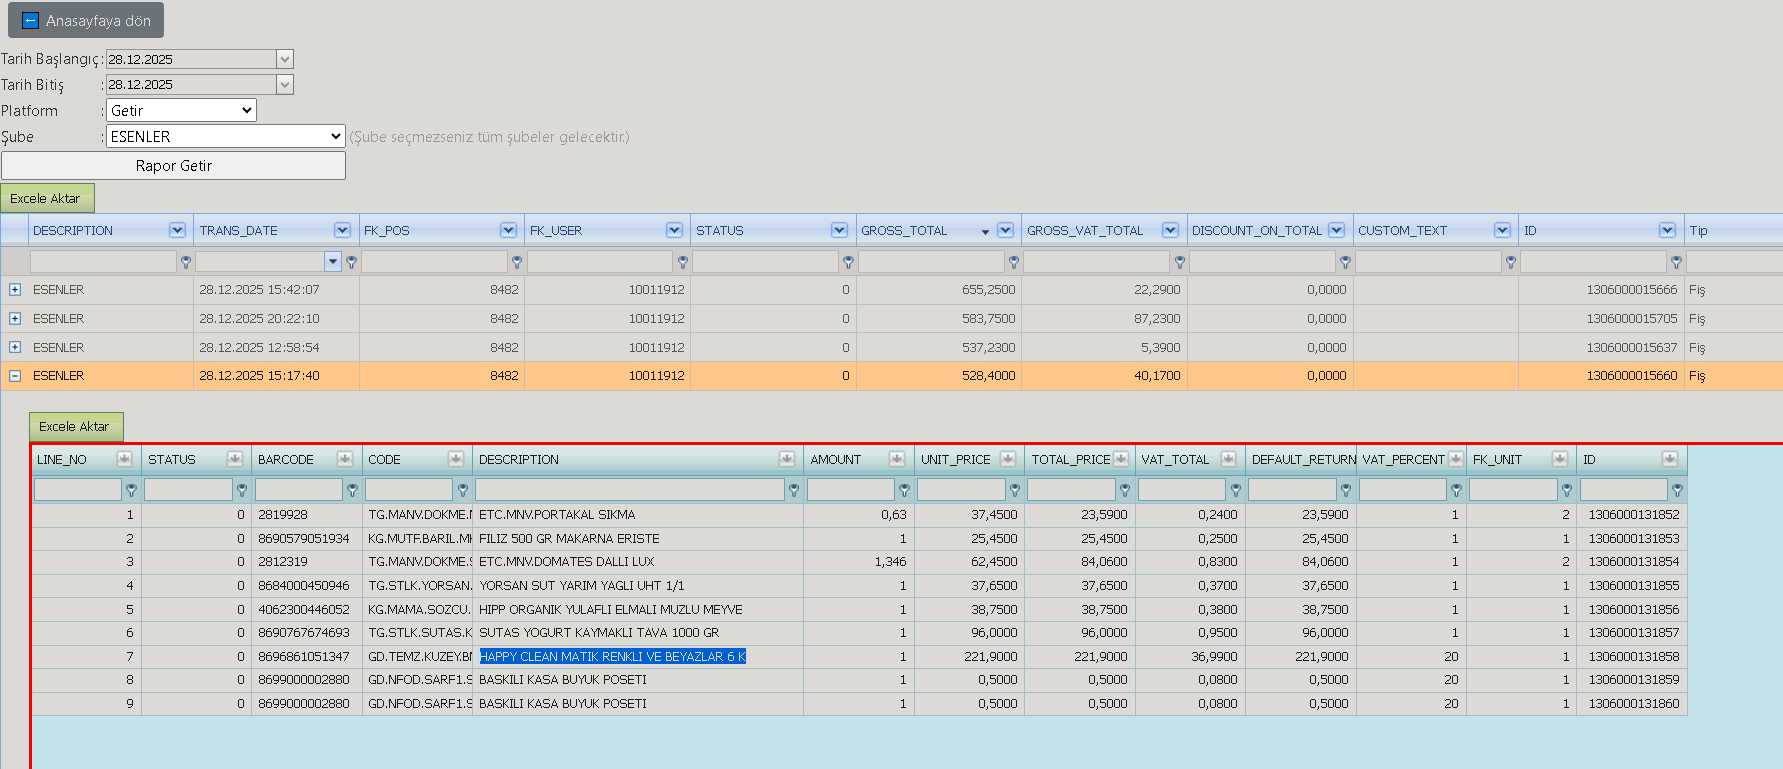Go back with Anasayfaya dön button

pos(86,20)
